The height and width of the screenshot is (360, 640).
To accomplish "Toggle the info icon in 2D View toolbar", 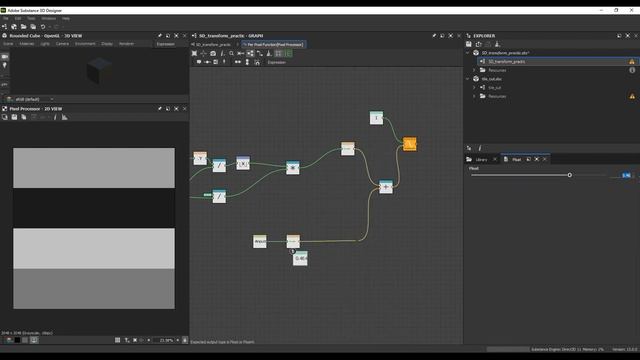I will 55,117.
